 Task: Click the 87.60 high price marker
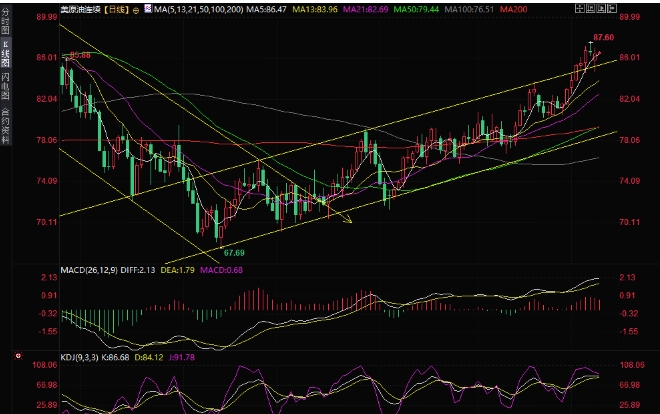[604, 37]
